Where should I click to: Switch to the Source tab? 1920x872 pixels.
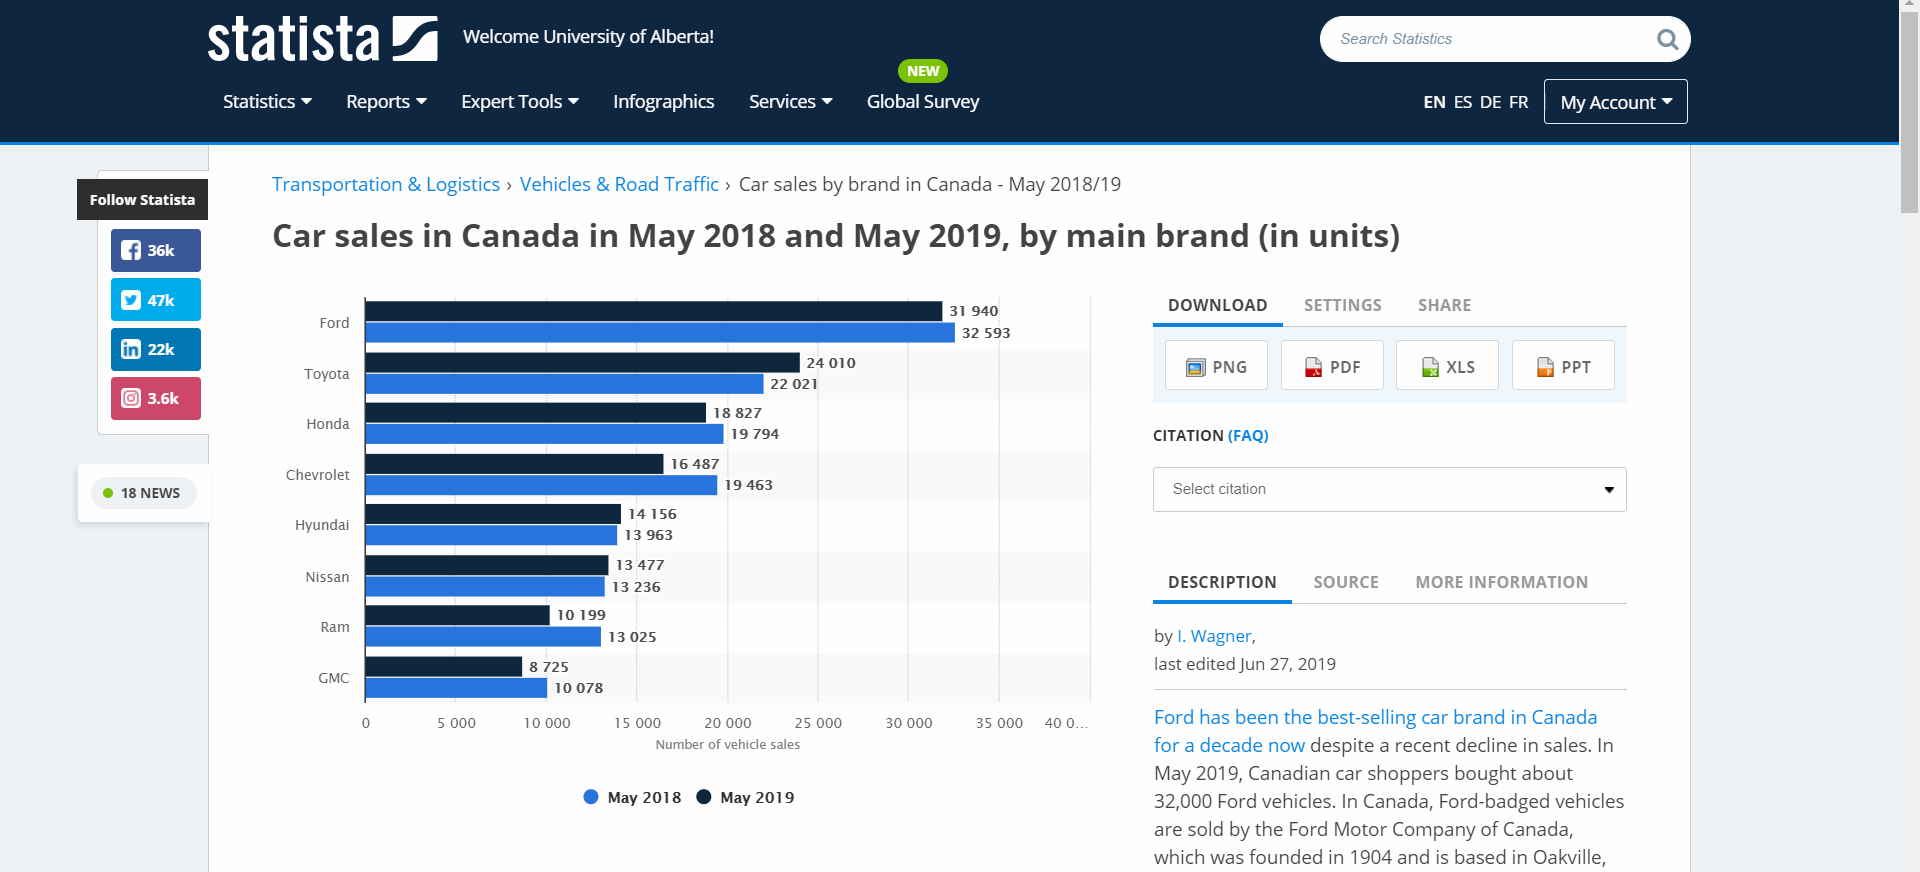[x=1345, y=582]
